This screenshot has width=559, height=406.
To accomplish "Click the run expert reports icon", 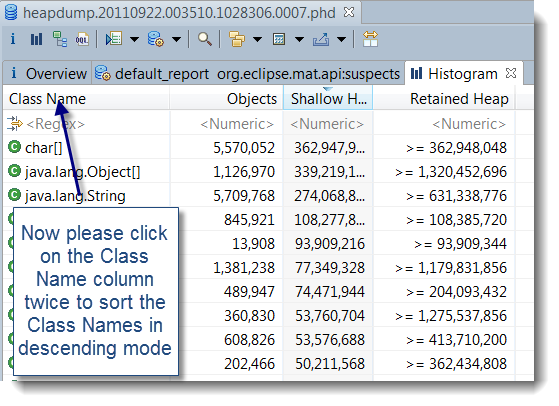I will point(155,39).
